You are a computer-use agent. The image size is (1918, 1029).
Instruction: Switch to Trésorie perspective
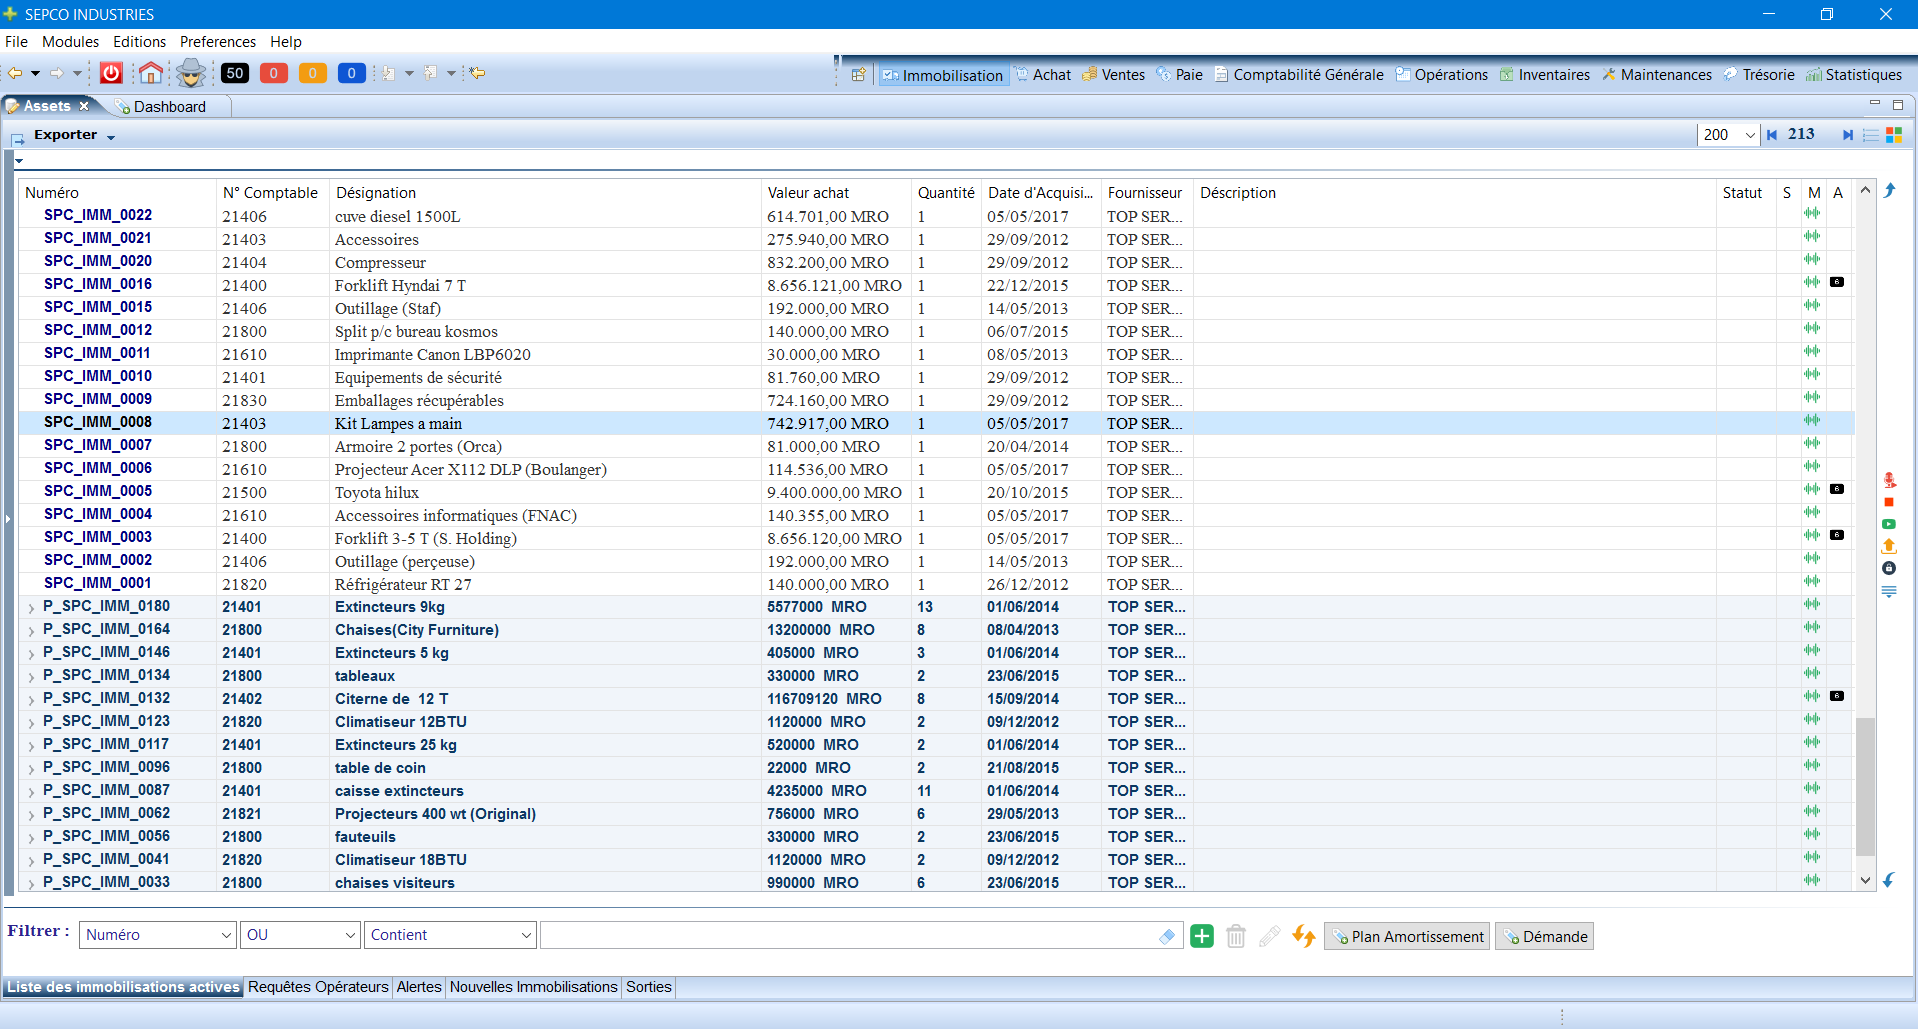pos(1759,75)
